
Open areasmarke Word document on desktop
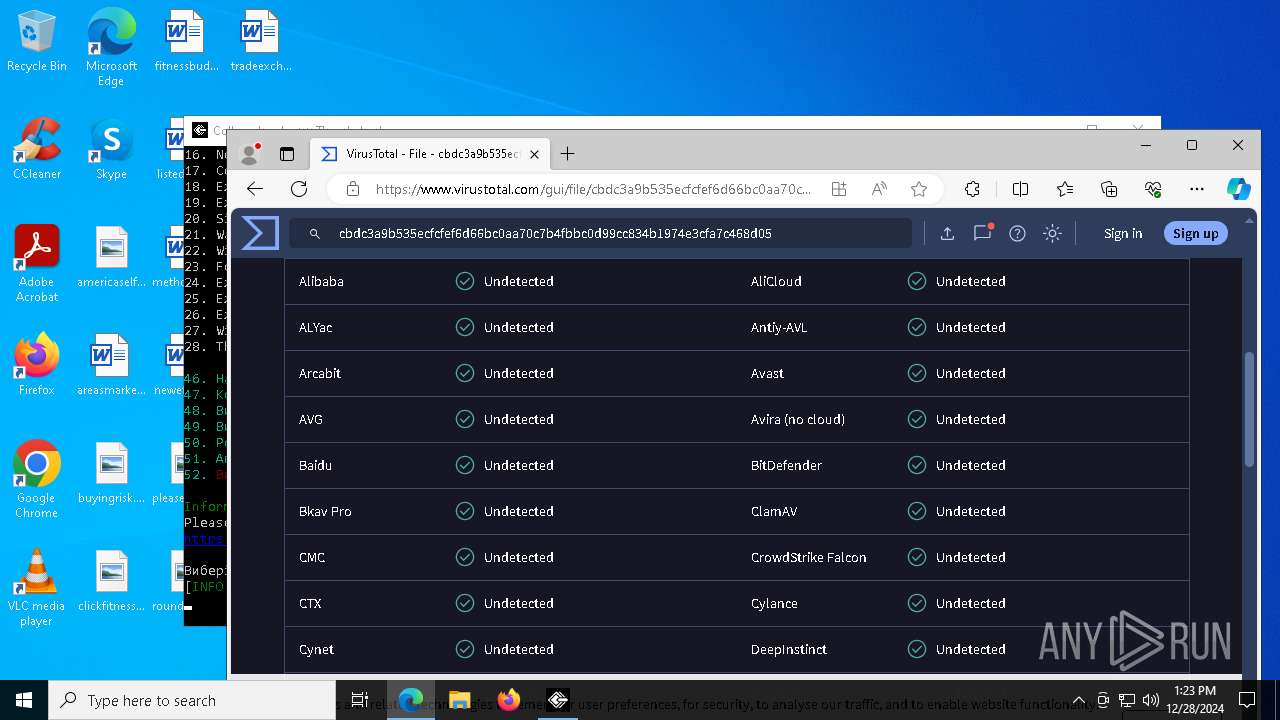111,365
